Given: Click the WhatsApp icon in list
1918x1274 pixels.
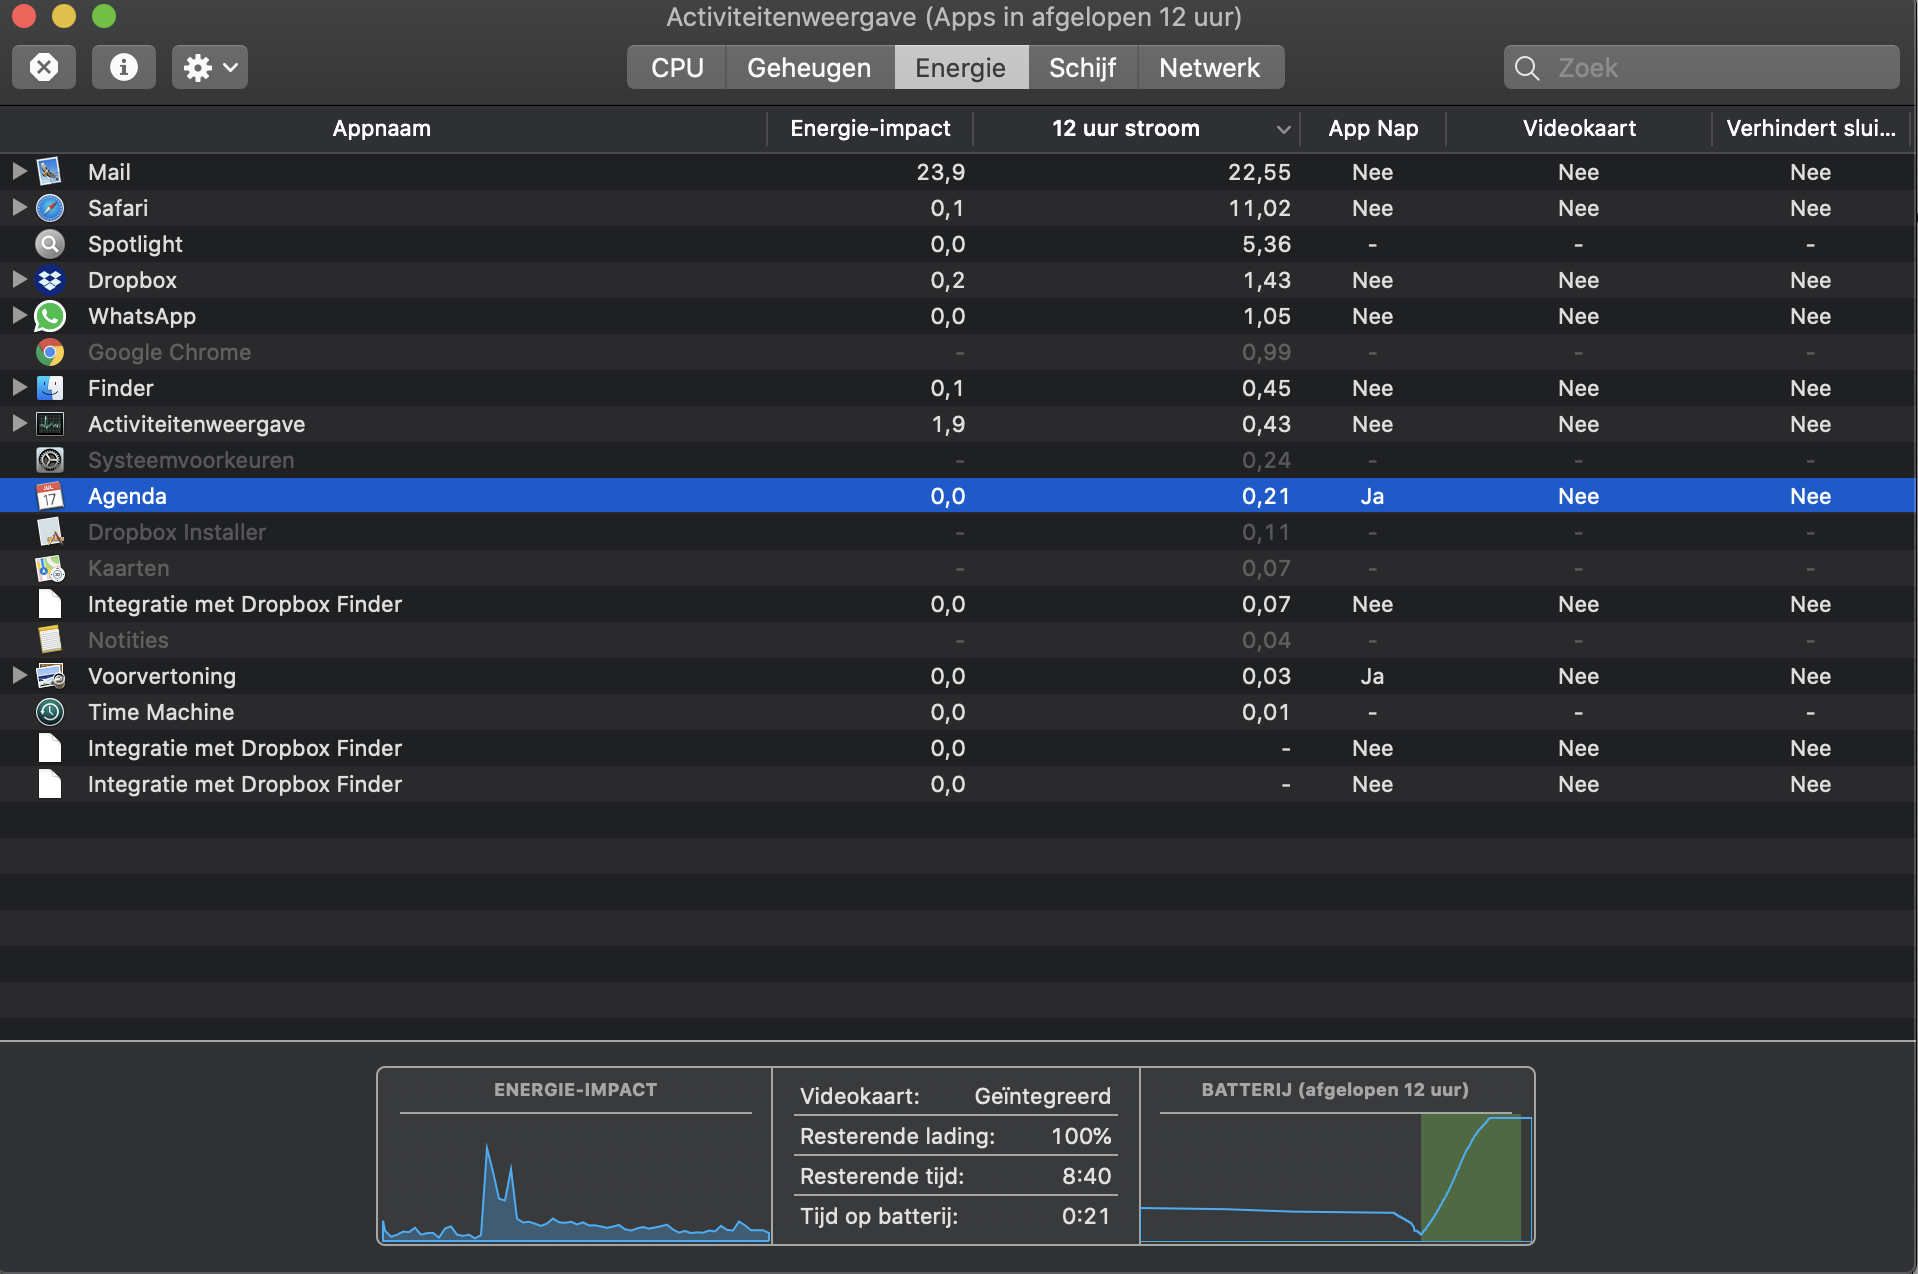Looking at the screenshot, I should tap(50, 316).
